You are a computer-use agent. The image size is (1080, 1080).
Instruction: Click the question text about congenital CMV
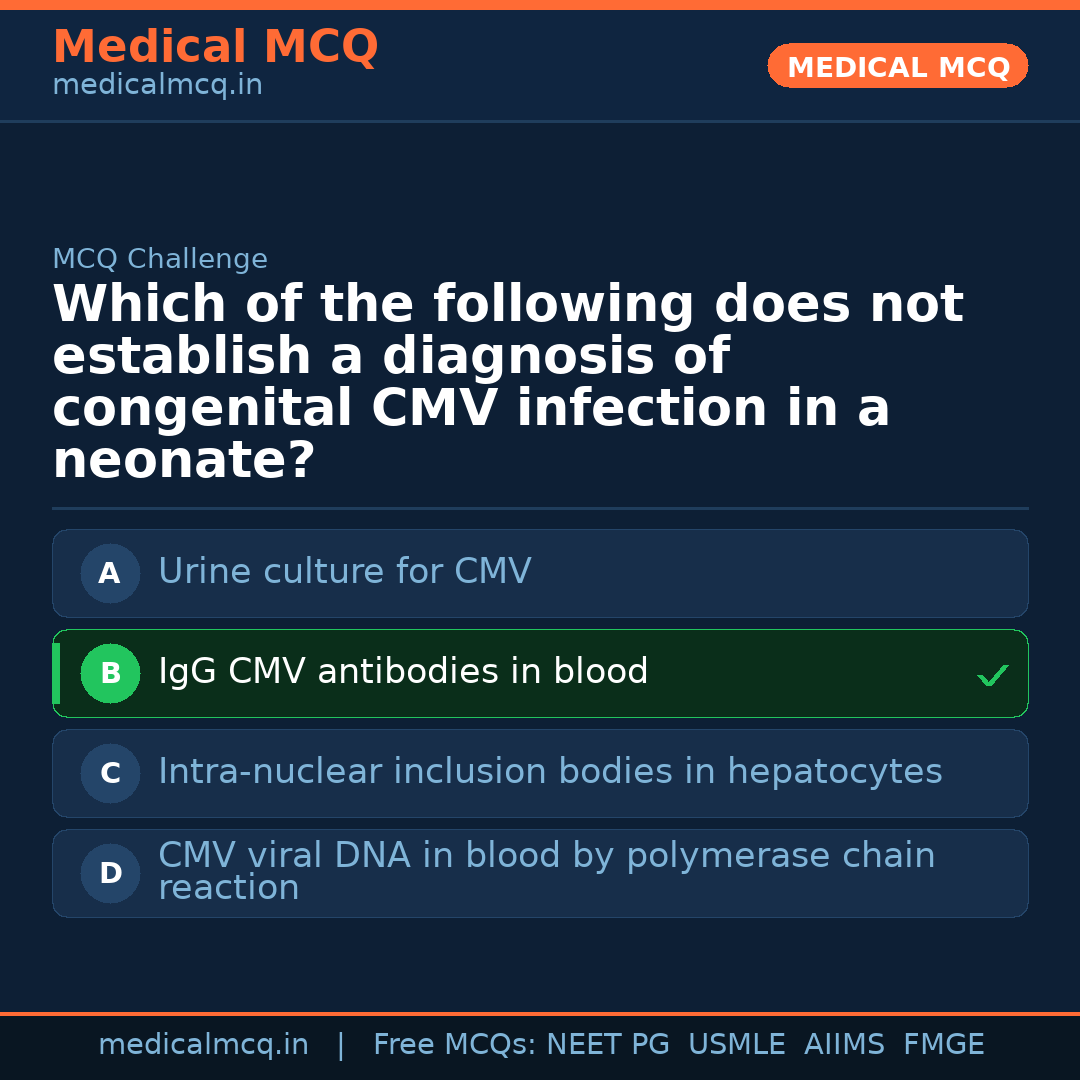pos(508,383)
